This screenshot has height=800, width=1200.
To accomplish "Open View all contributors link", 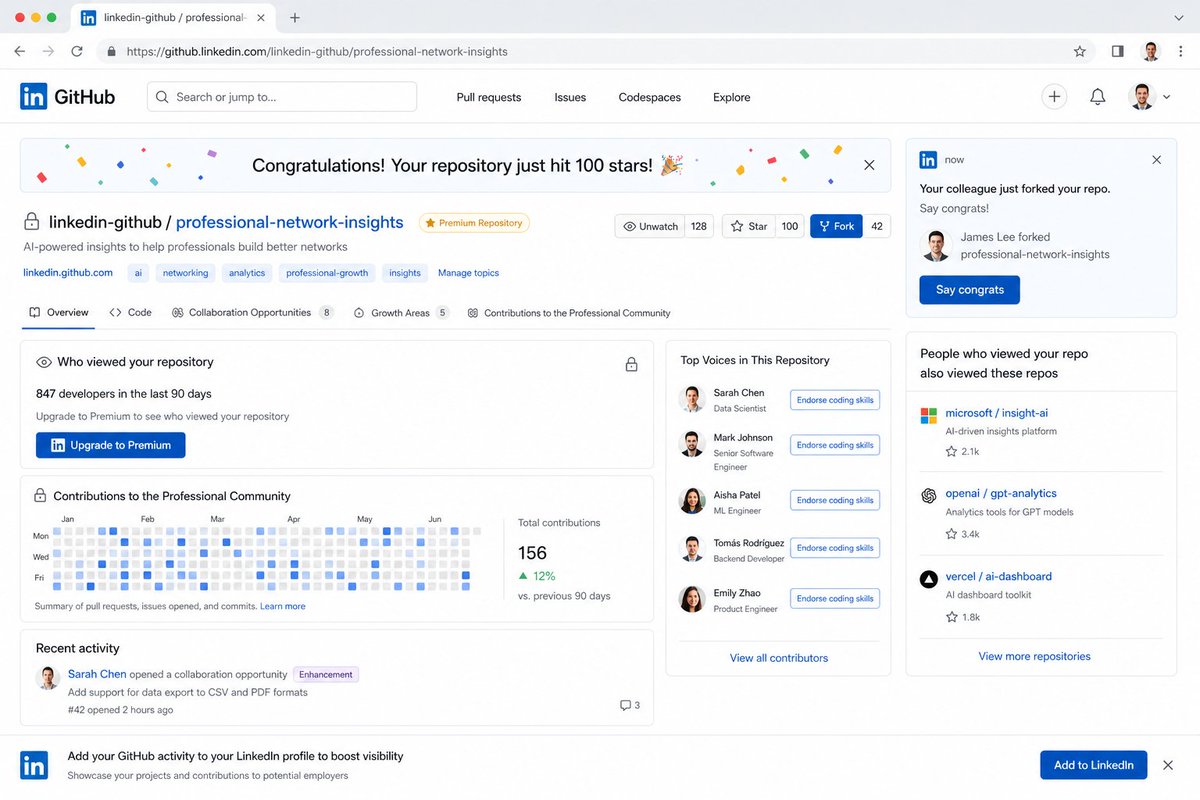I will 779,658.
